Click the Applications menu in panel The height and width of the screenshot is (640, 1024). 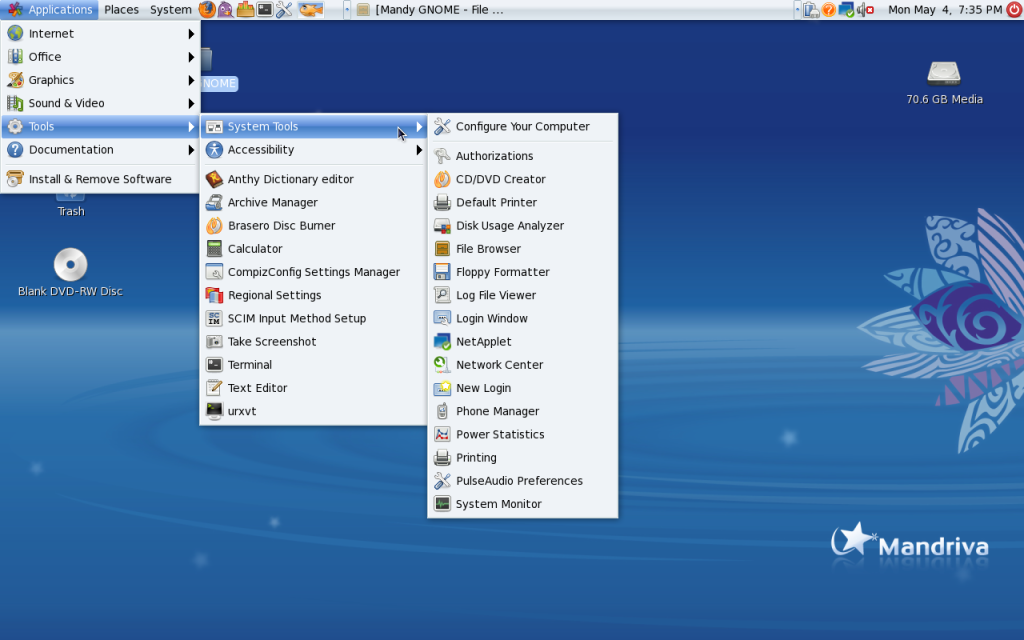50,10
